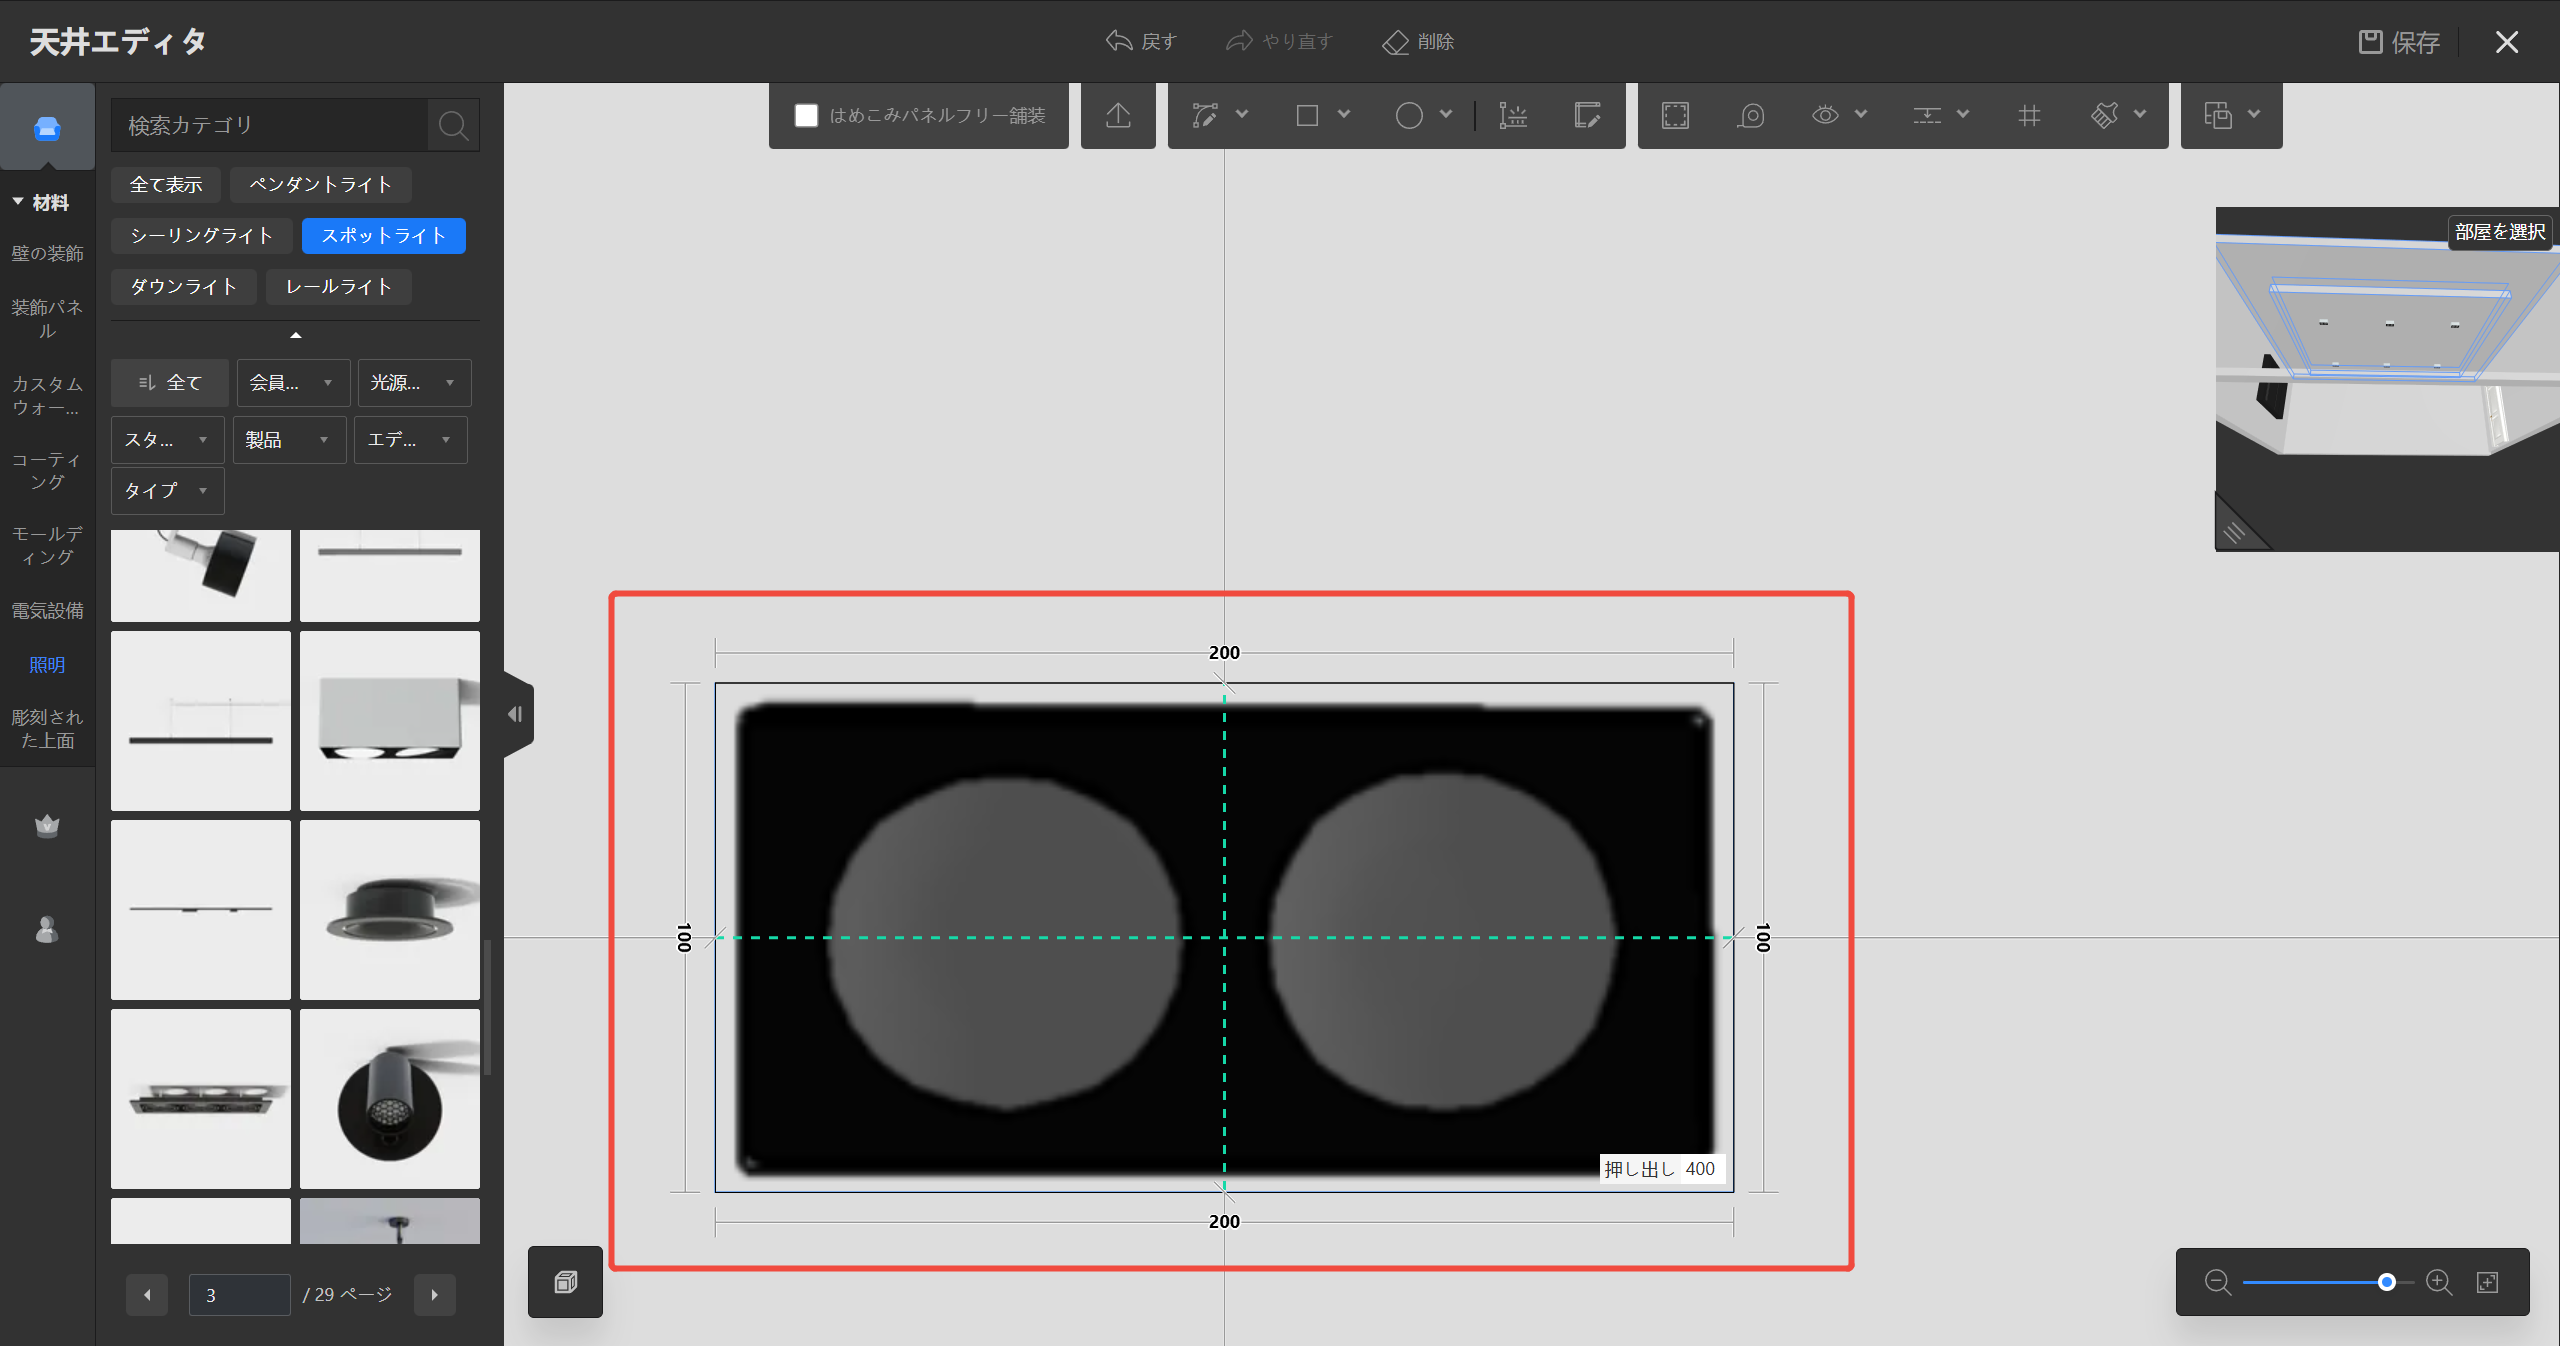Select the rectangle drawing tool
2560x1346 pixels.
click(1307, 116)
